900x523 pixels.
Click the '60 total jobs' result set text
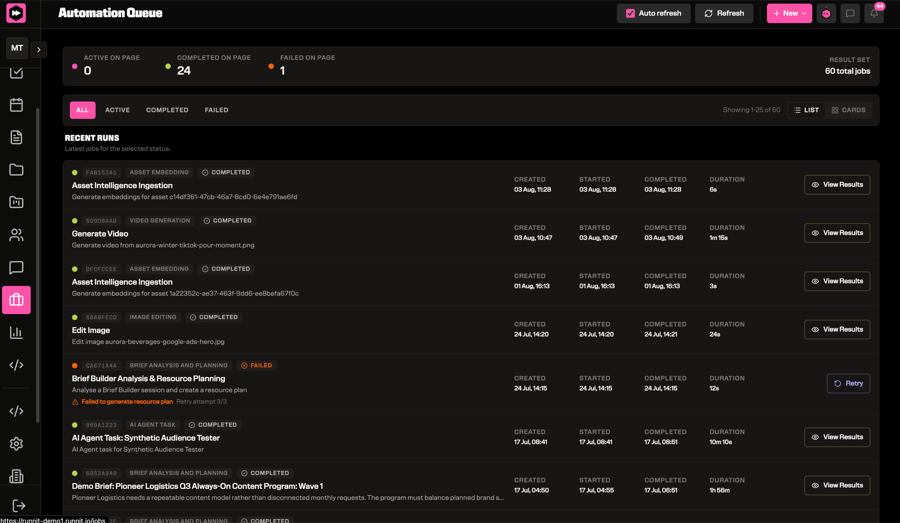(x=847, y=71)
